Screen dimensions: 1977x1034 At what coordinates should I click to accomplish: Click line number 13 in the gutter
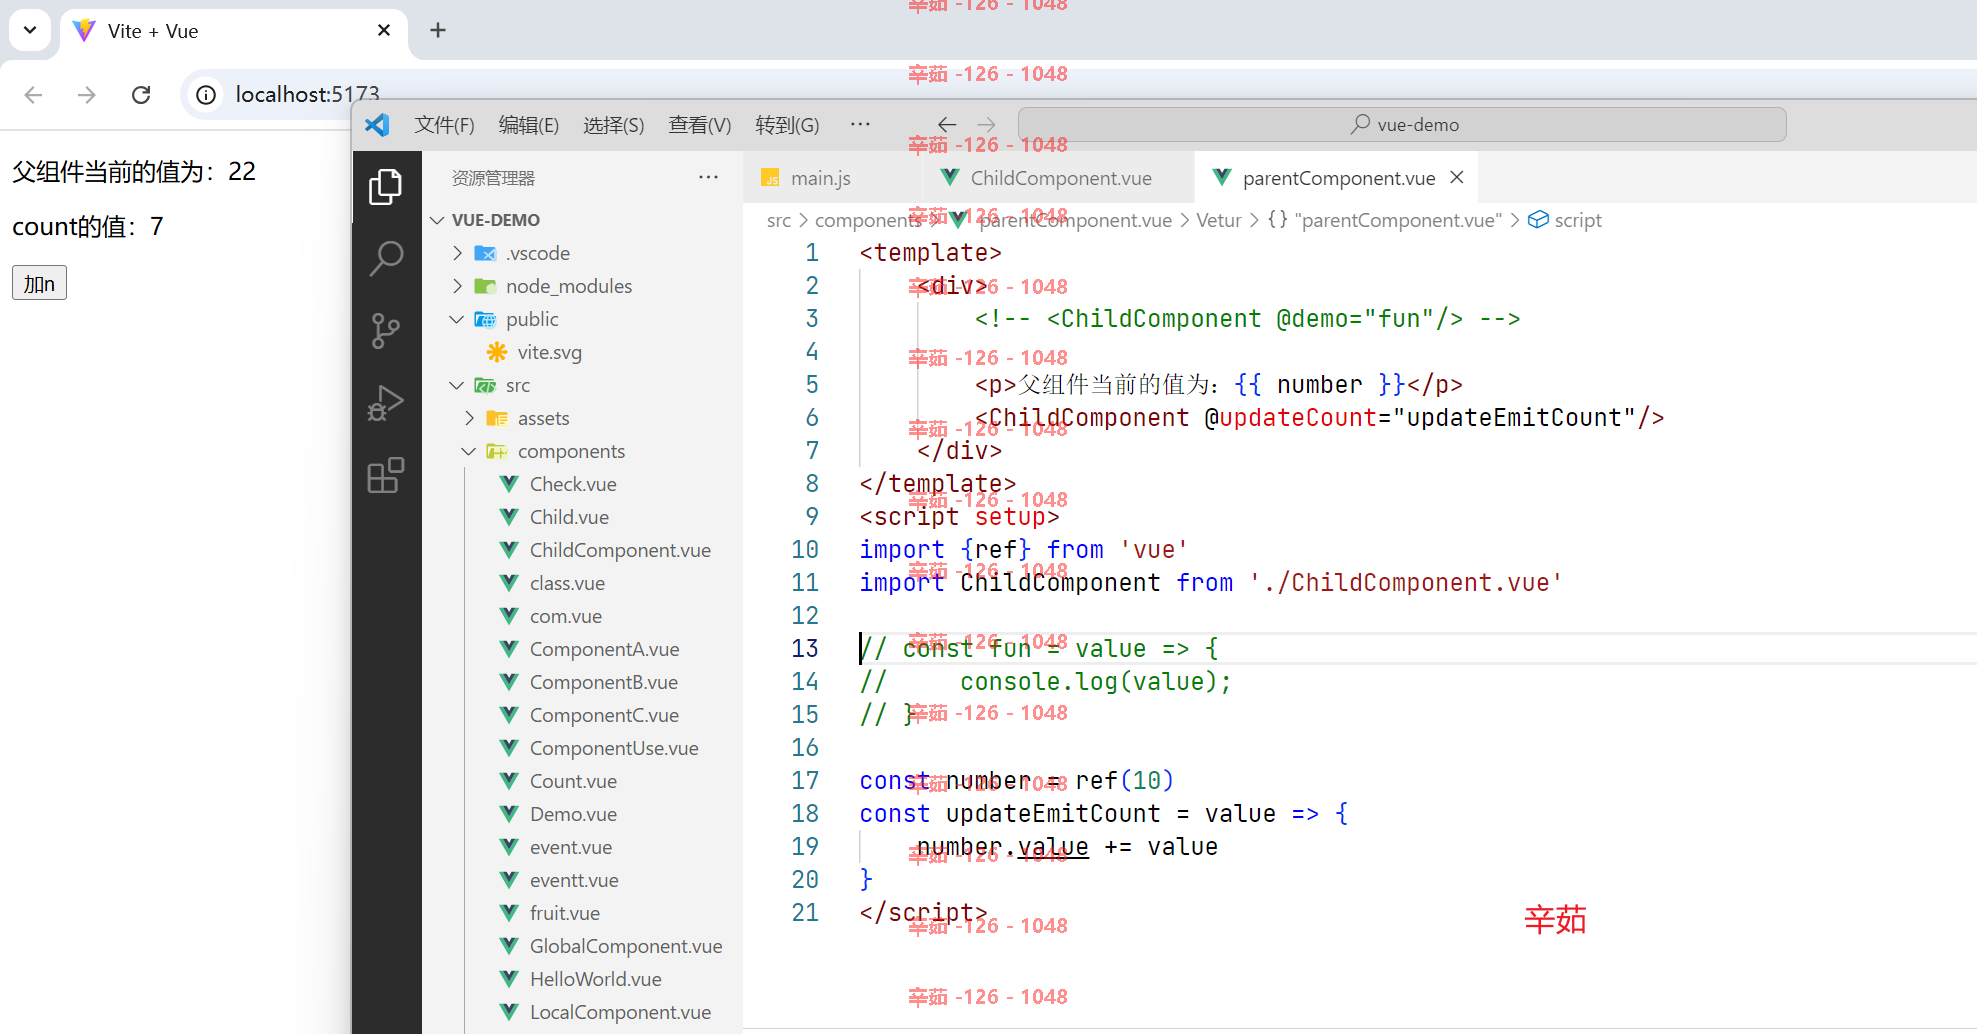805,648
